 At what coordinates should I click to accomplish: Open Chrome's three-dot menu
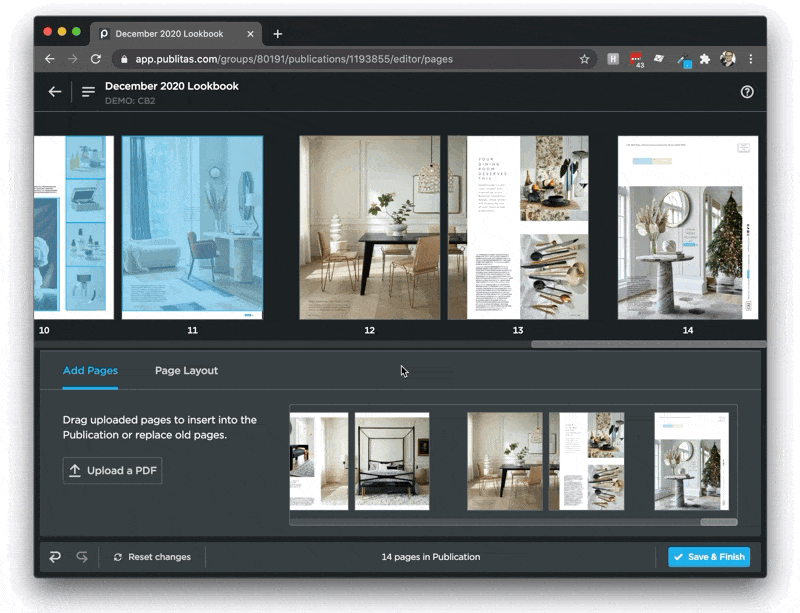750,59
